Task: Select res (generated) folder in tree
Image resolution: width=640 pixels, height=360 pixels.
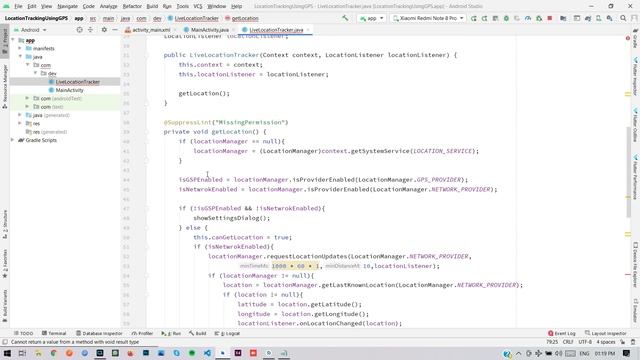Action: pos(47,132)
